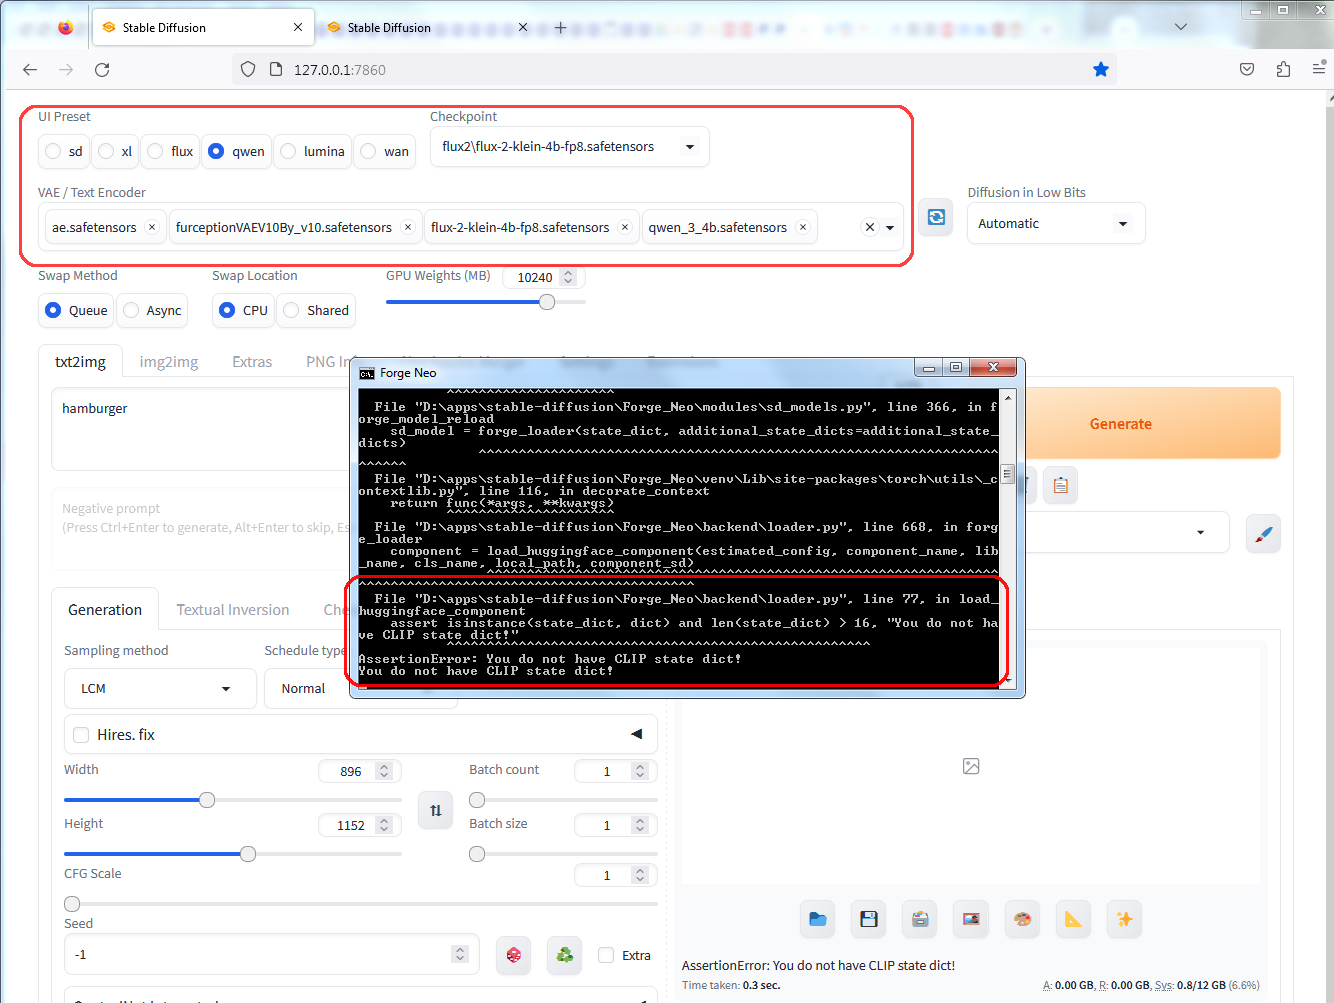This screenshot has height=1003, width=1334.
Task: Tick the Extra seed checkbox
Action: point(606,955)
